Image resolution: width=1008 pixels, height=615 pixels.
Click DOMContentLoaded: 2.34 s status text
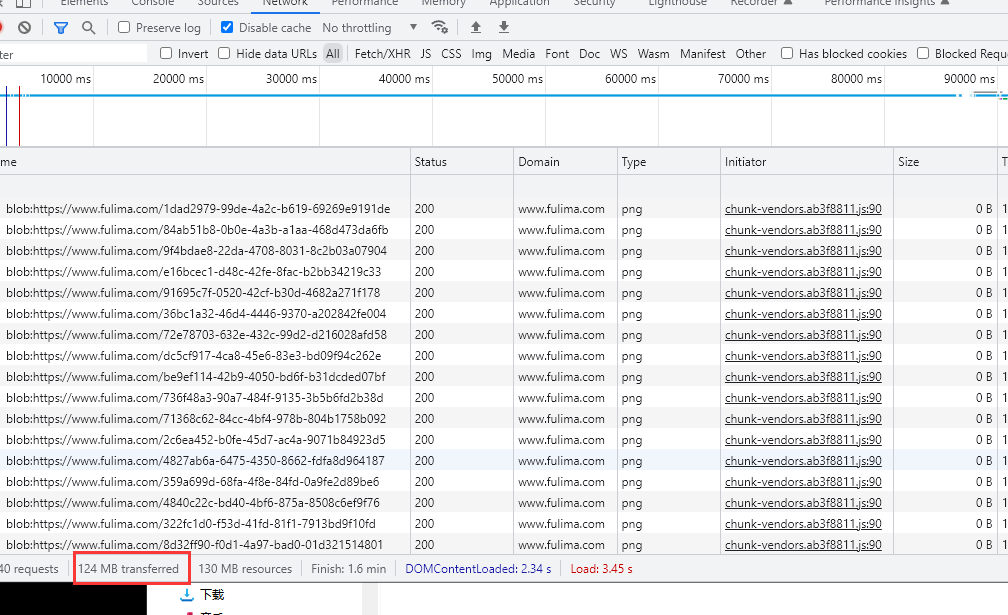(x=478, y=569)
